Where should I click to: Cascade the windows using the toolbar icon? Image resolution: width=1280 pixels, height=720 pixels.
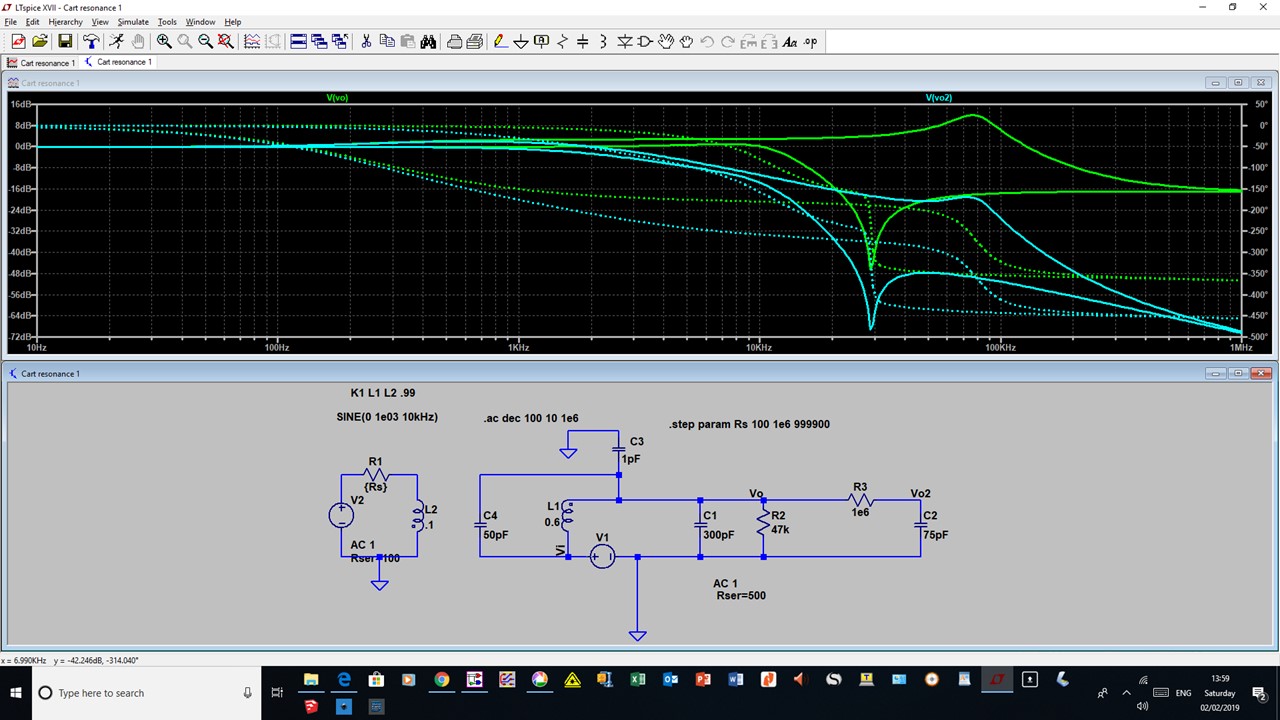[319, 41]
